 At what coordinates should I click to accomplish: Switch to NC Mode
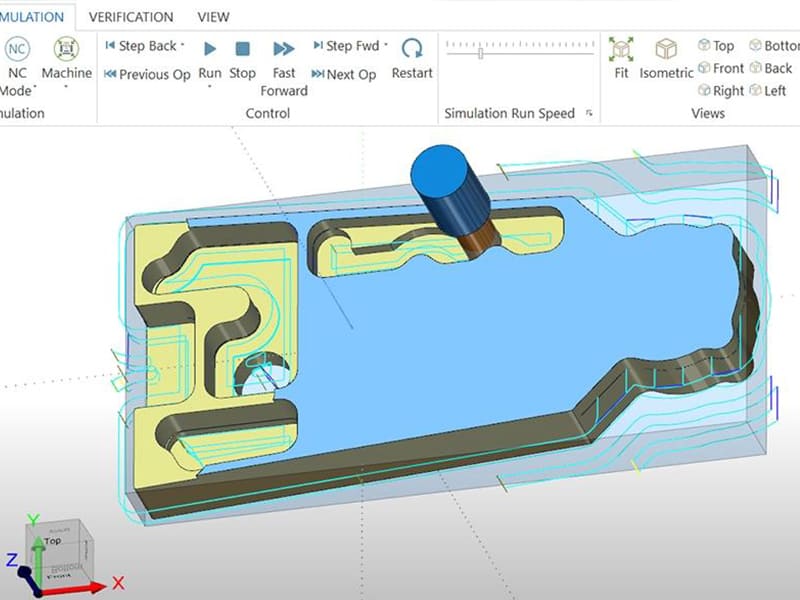tap(16, 66)
